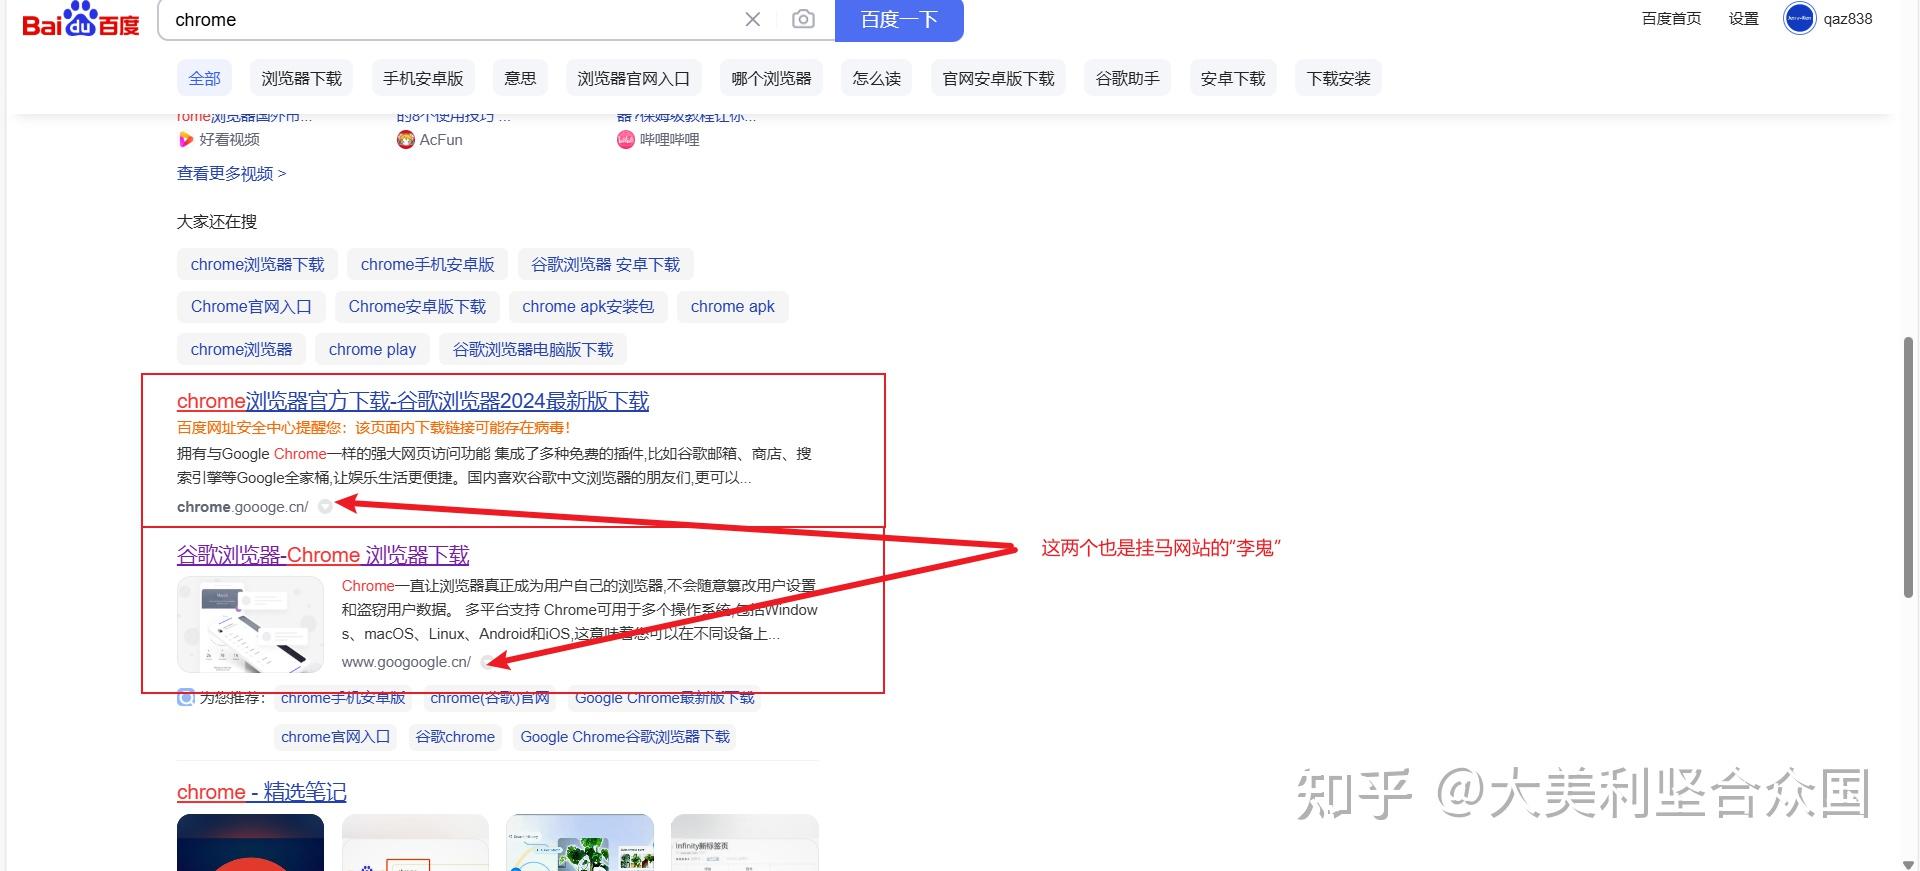Screen dimensions: 1920x871
Task: Select the 浏览器官网入口 filter tab
Action: pyautogui.click(x=633, y=78)
